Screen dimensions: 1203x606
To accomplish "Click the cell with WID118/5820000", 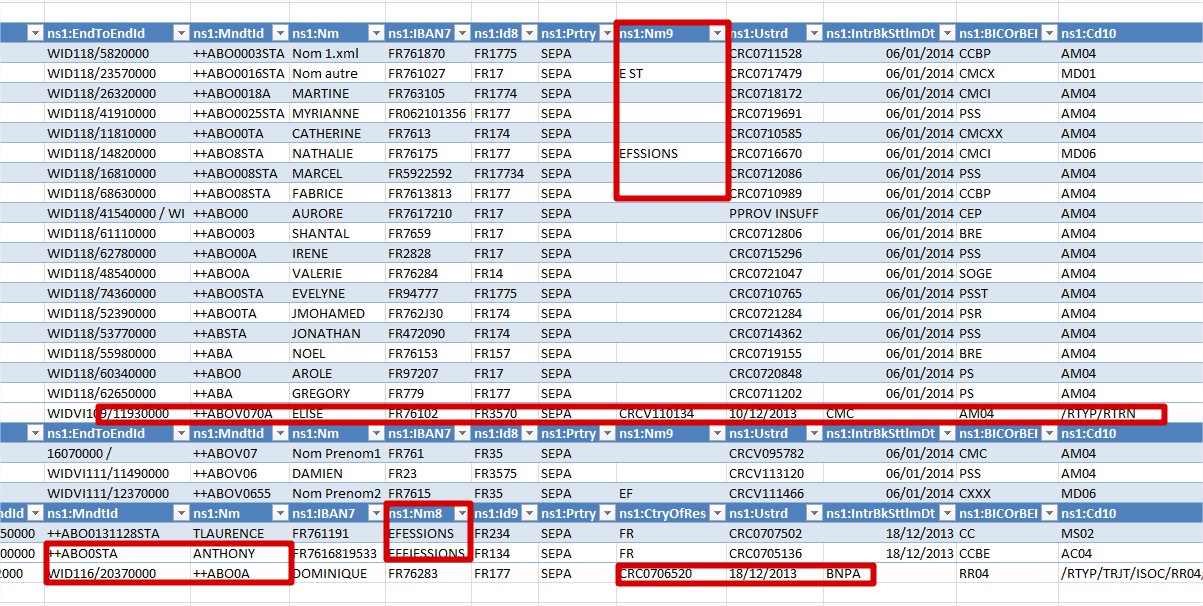I will click(x=99, y=53).
